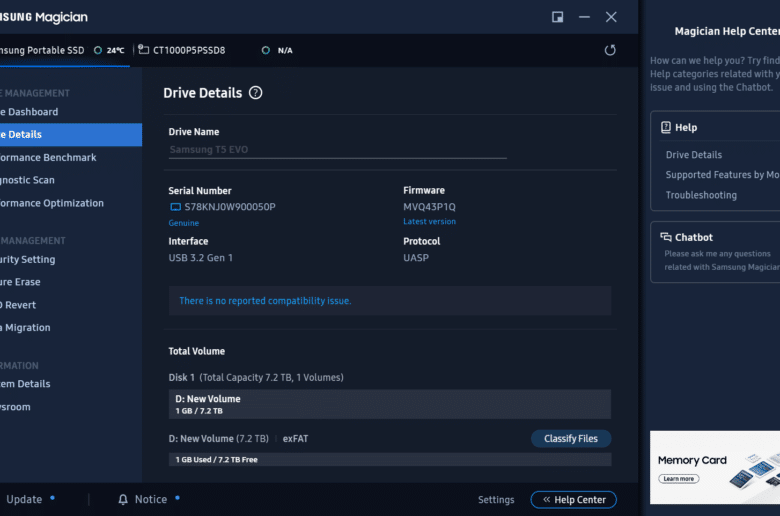Click the D: New Volume disk bar
Screen dimensions: 780x516
pyautogui.click(x=390, y=404)
